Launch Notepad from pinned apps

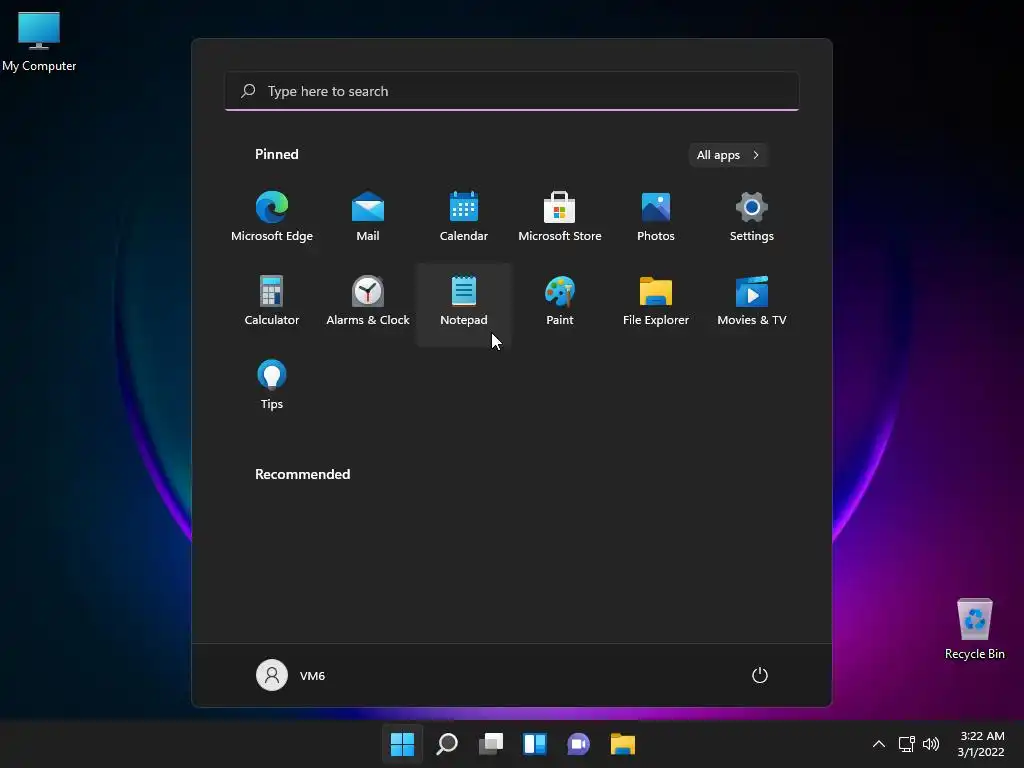pyautogui.click(x=464, y=304)
